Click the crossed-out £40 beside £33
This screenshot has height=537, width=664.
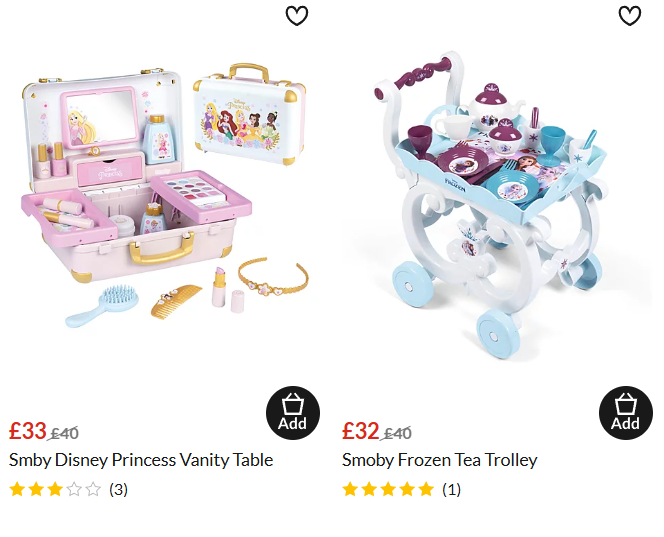coord(64,433)
